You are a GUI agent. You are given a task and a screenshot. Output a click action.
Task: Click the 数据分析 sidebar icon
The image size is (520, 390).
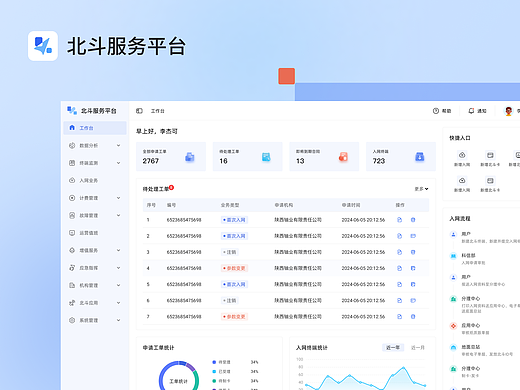pyautogui.click(x=72, y=145)
